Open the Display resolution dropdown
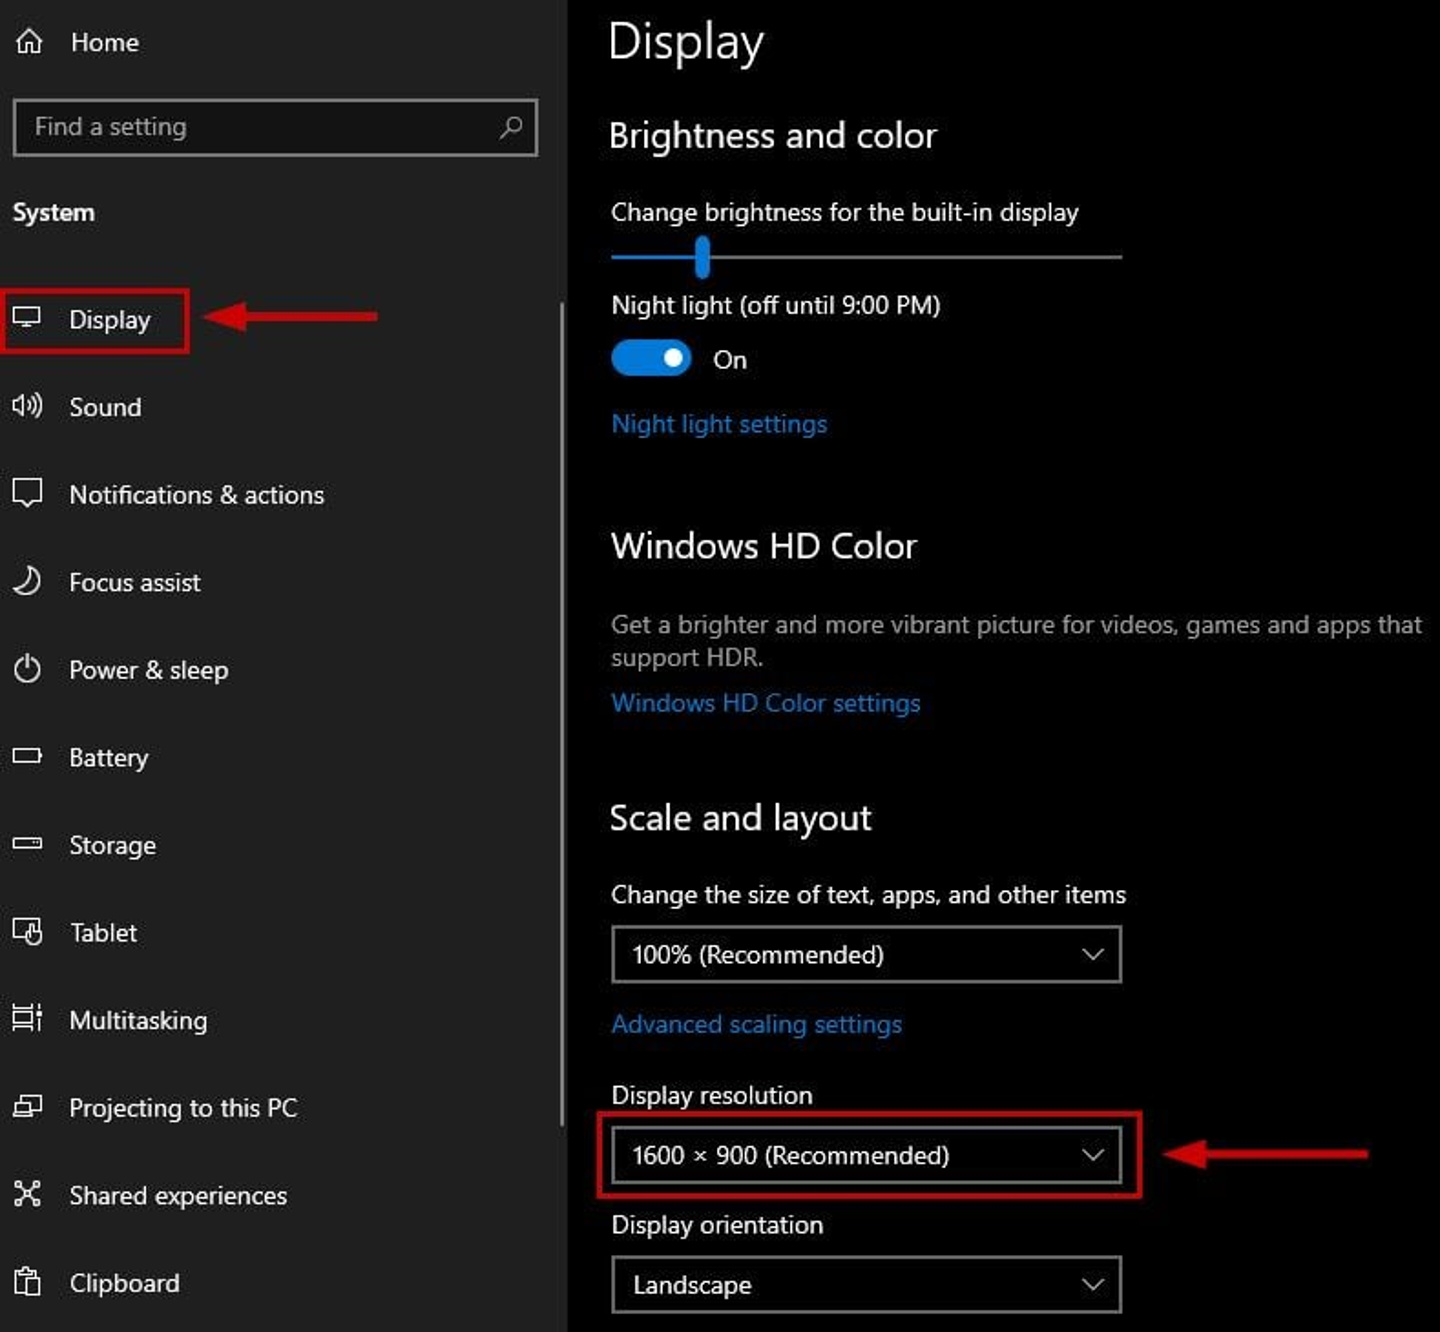Image resolution: width=1440 pixels, height=1332 pixels. (866, 1155)
